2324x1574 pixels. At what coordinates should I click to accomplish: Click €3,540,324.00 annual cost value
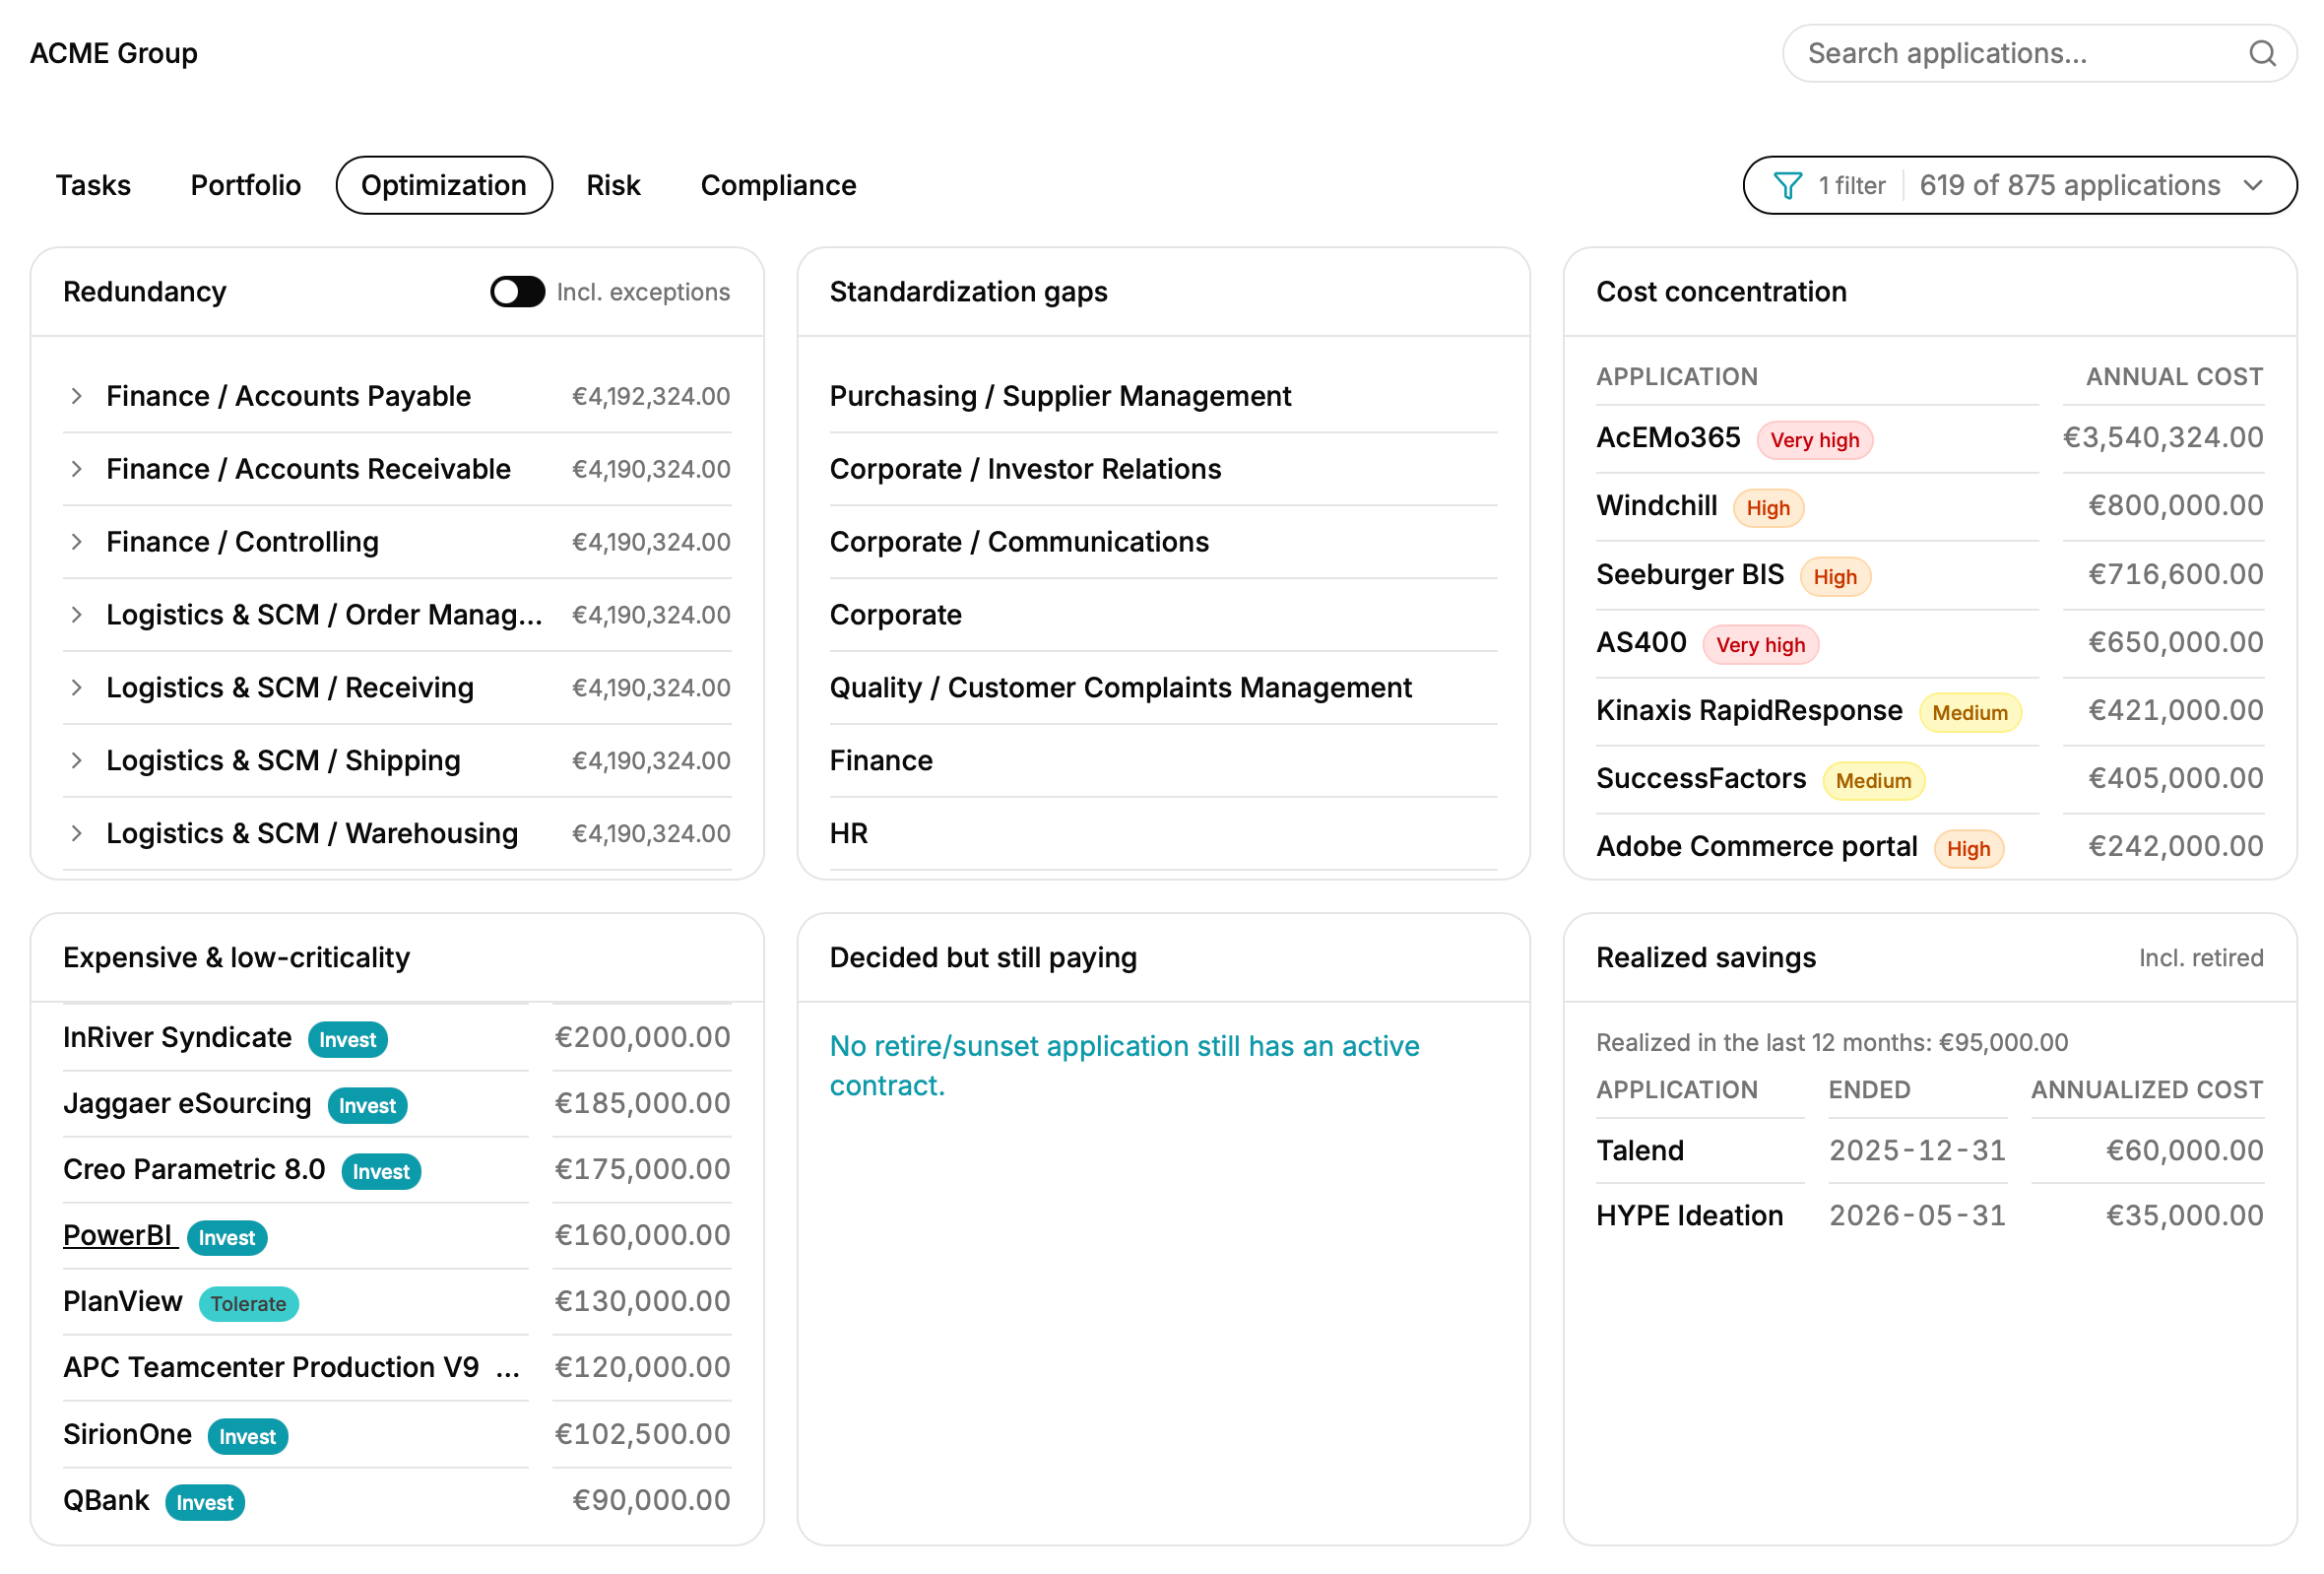(x=2163, y=438)
